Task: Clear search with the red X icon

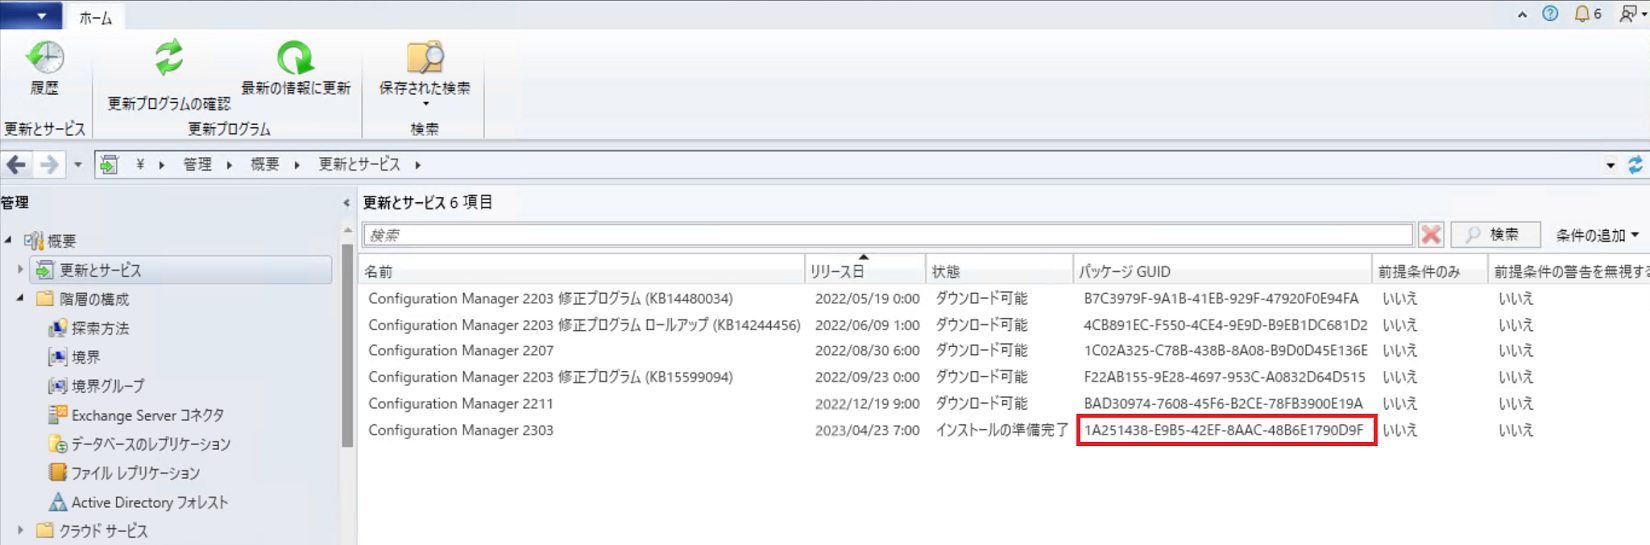Action: click(1431, 235)
